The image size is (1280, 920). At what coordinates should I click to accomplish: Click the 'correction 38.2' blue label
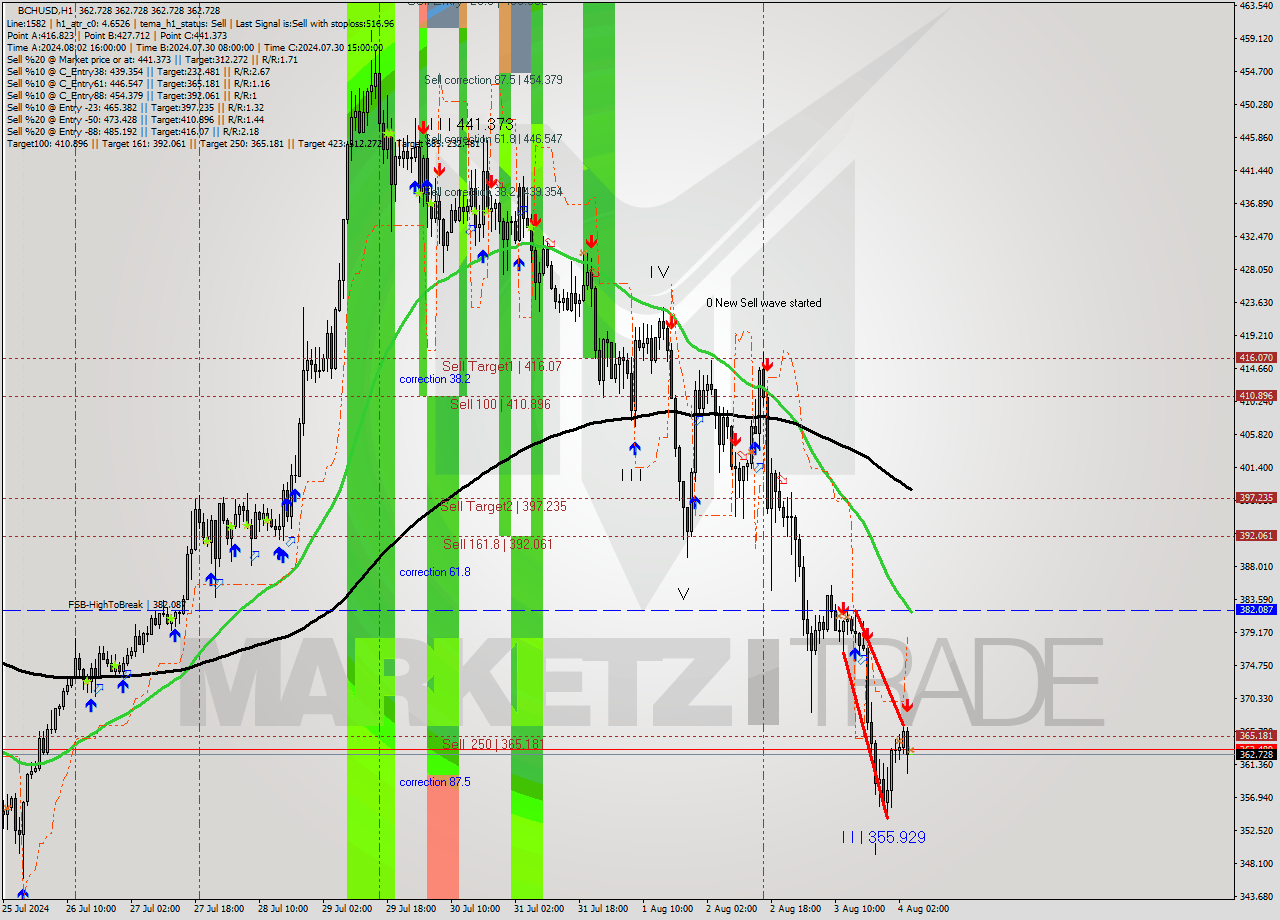click(x=435, y=379)
